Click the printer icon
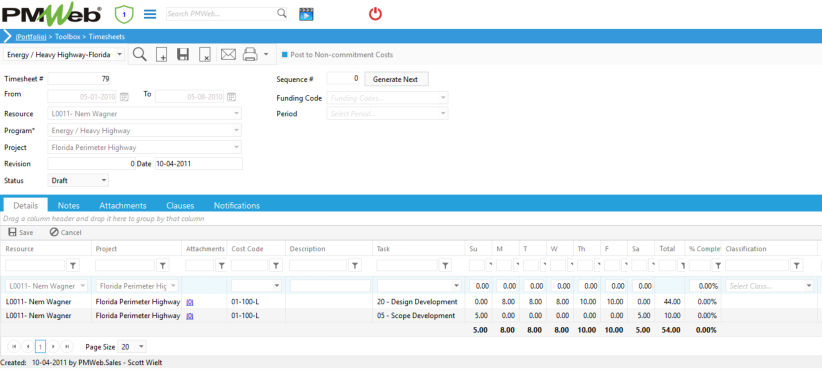Viewport: 822px width, 388px height. pos(251,55)
